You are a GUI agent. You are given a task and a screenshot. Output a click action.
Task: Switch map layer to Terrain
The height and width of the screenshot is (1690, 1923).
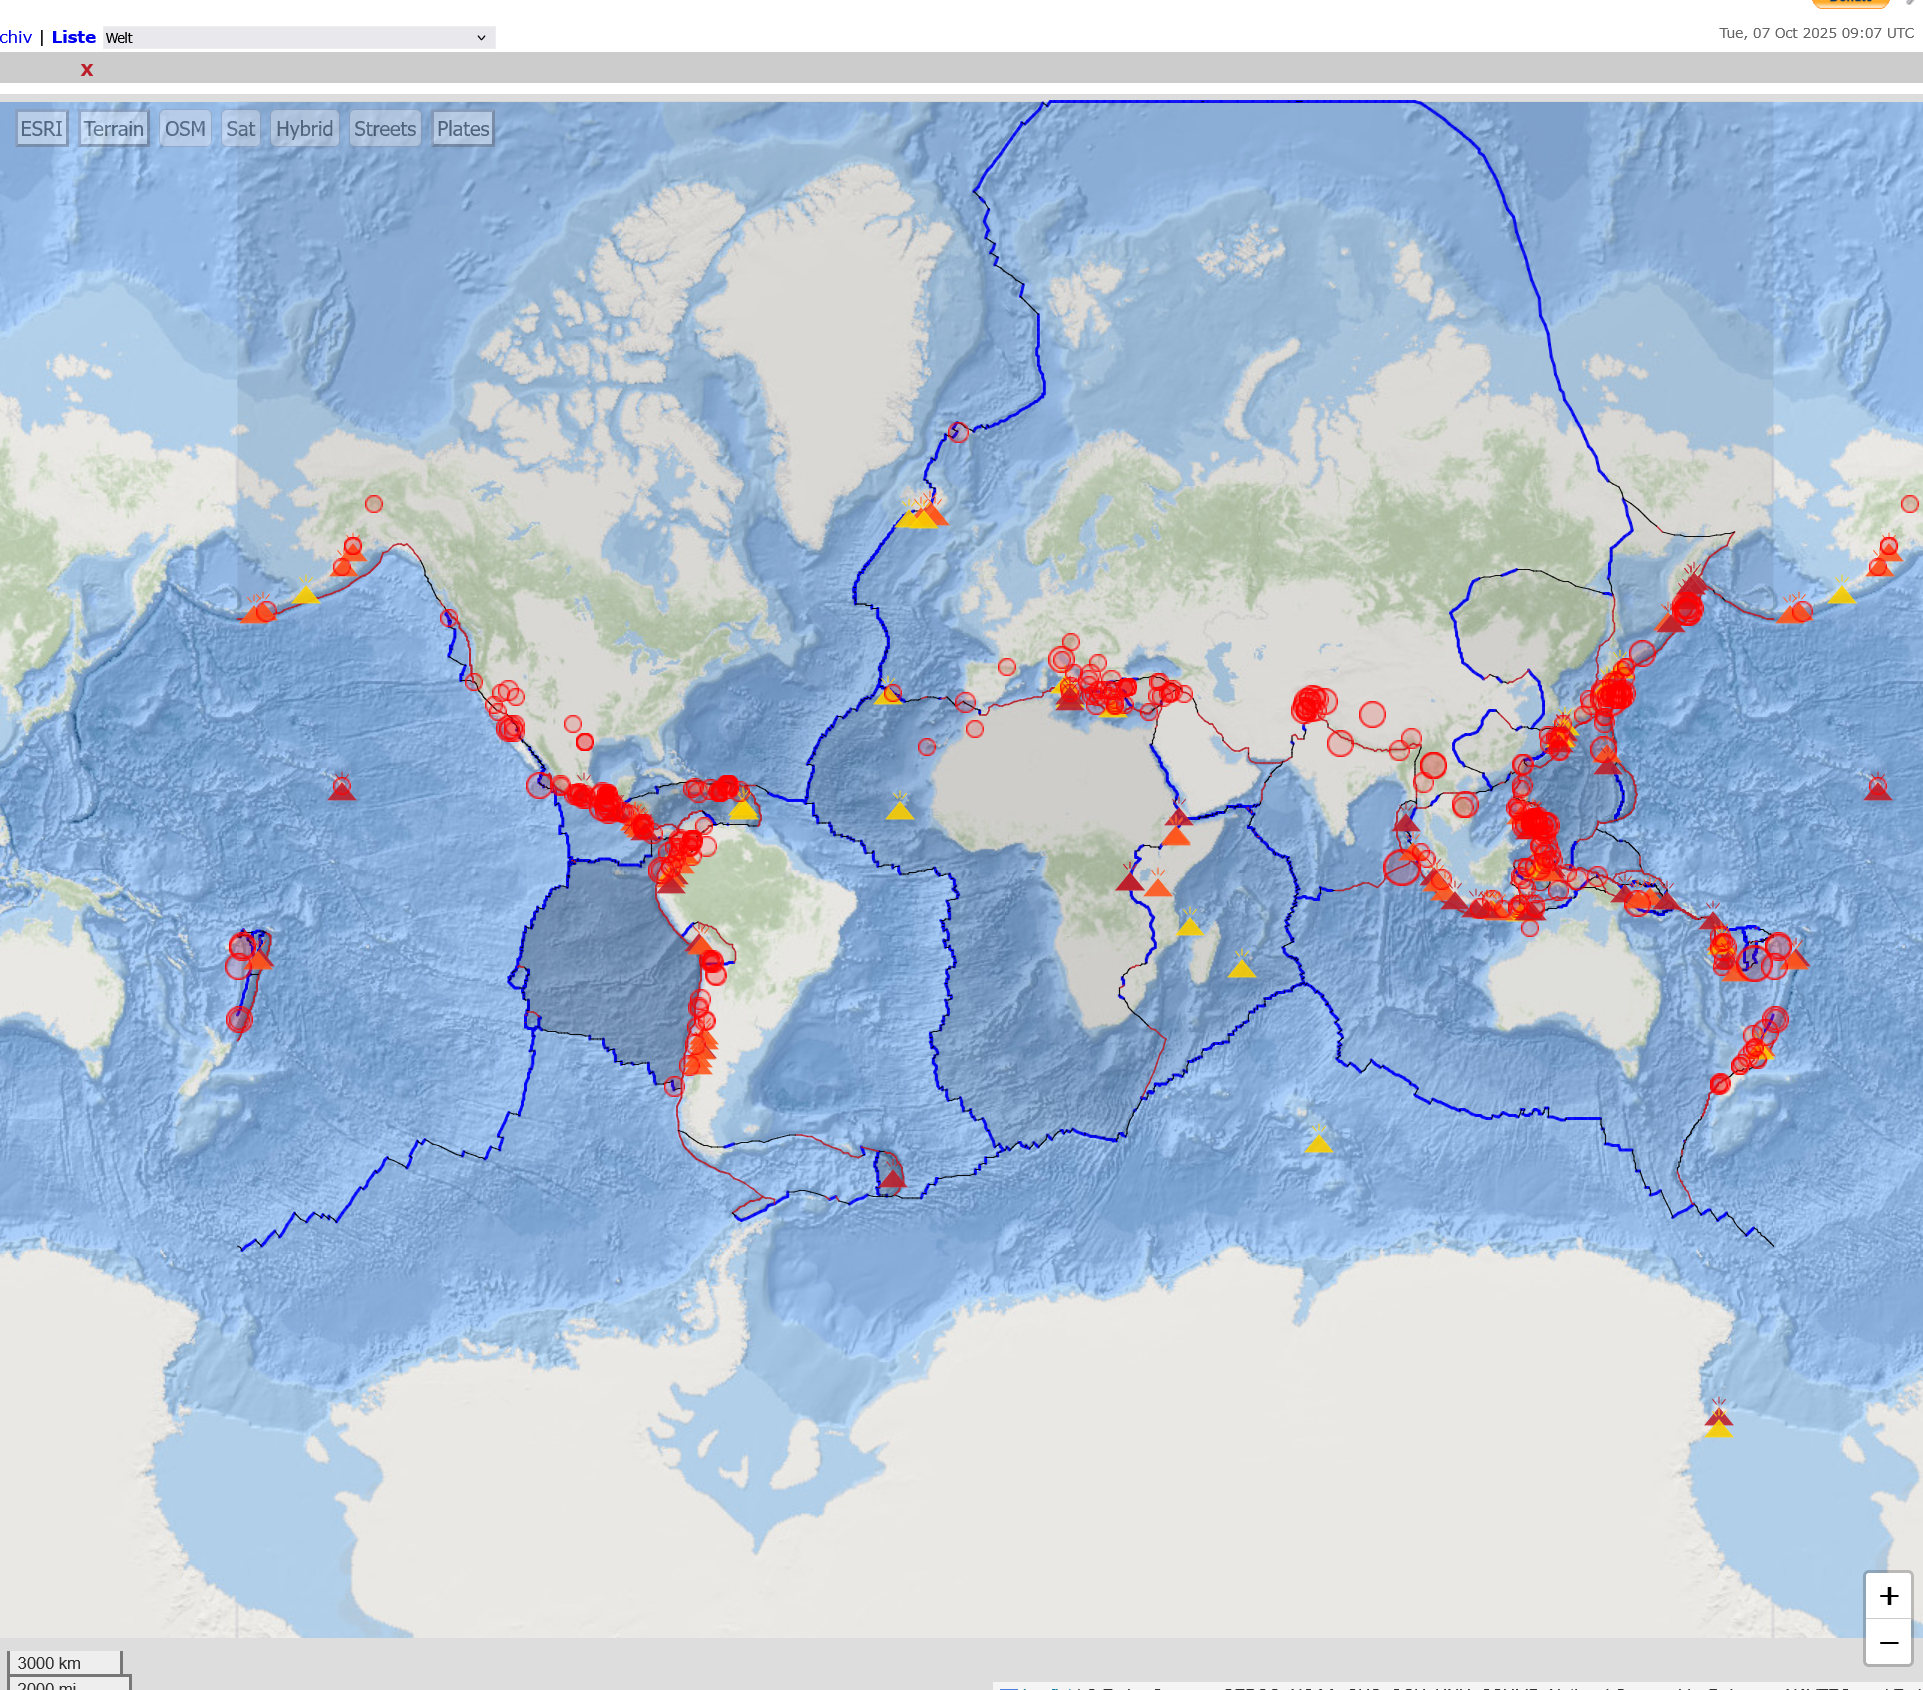click(114, 129)
